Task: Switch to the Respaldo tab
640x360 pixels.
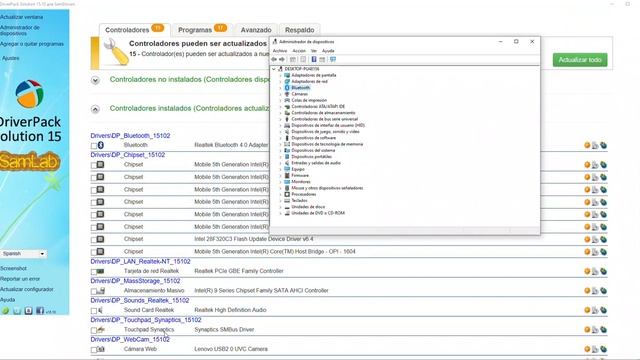Action: coord(300,30)
